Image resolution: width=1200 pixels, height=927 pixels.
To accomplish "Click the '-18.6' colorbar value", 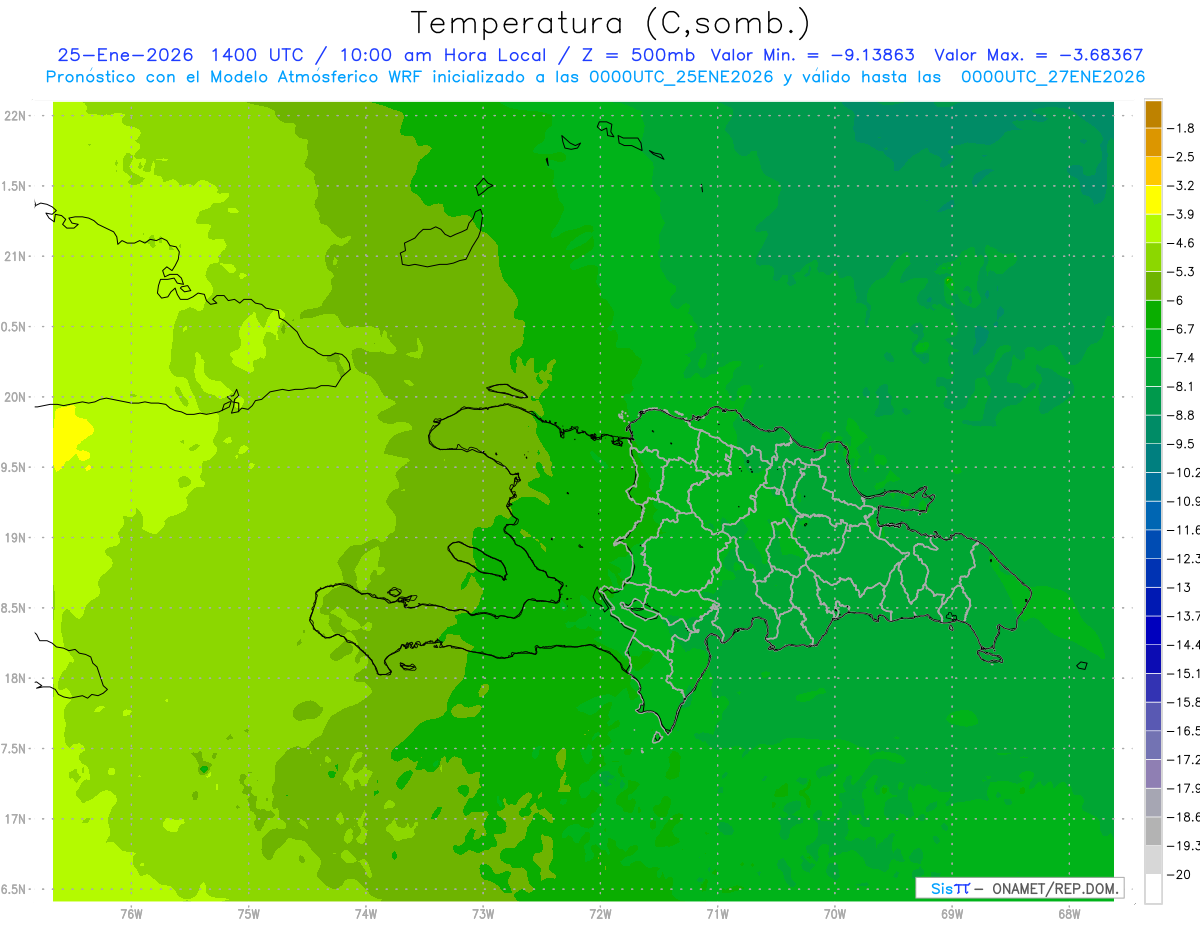I will pos(1183,817).
